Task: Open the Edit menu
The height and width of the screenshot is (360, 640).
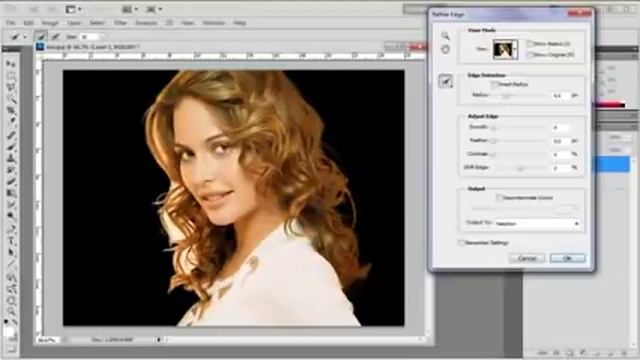Action: coord(28,23)
